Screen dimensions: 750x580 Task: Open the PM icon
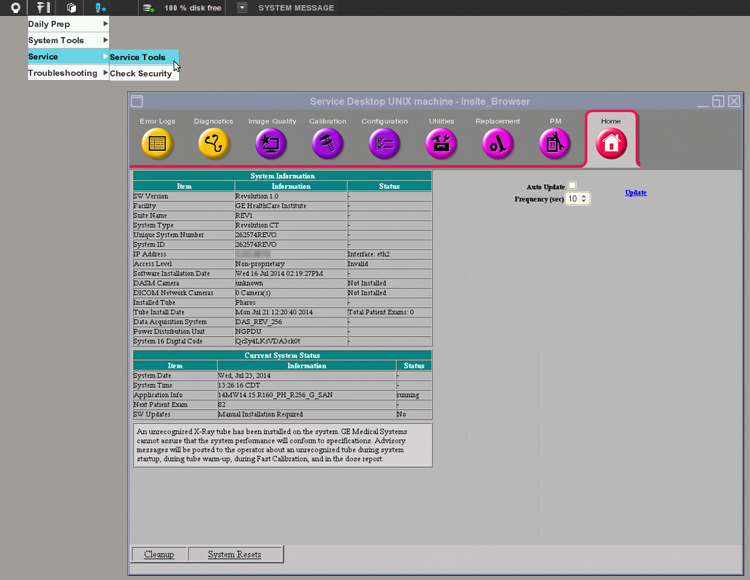(555, 144)
